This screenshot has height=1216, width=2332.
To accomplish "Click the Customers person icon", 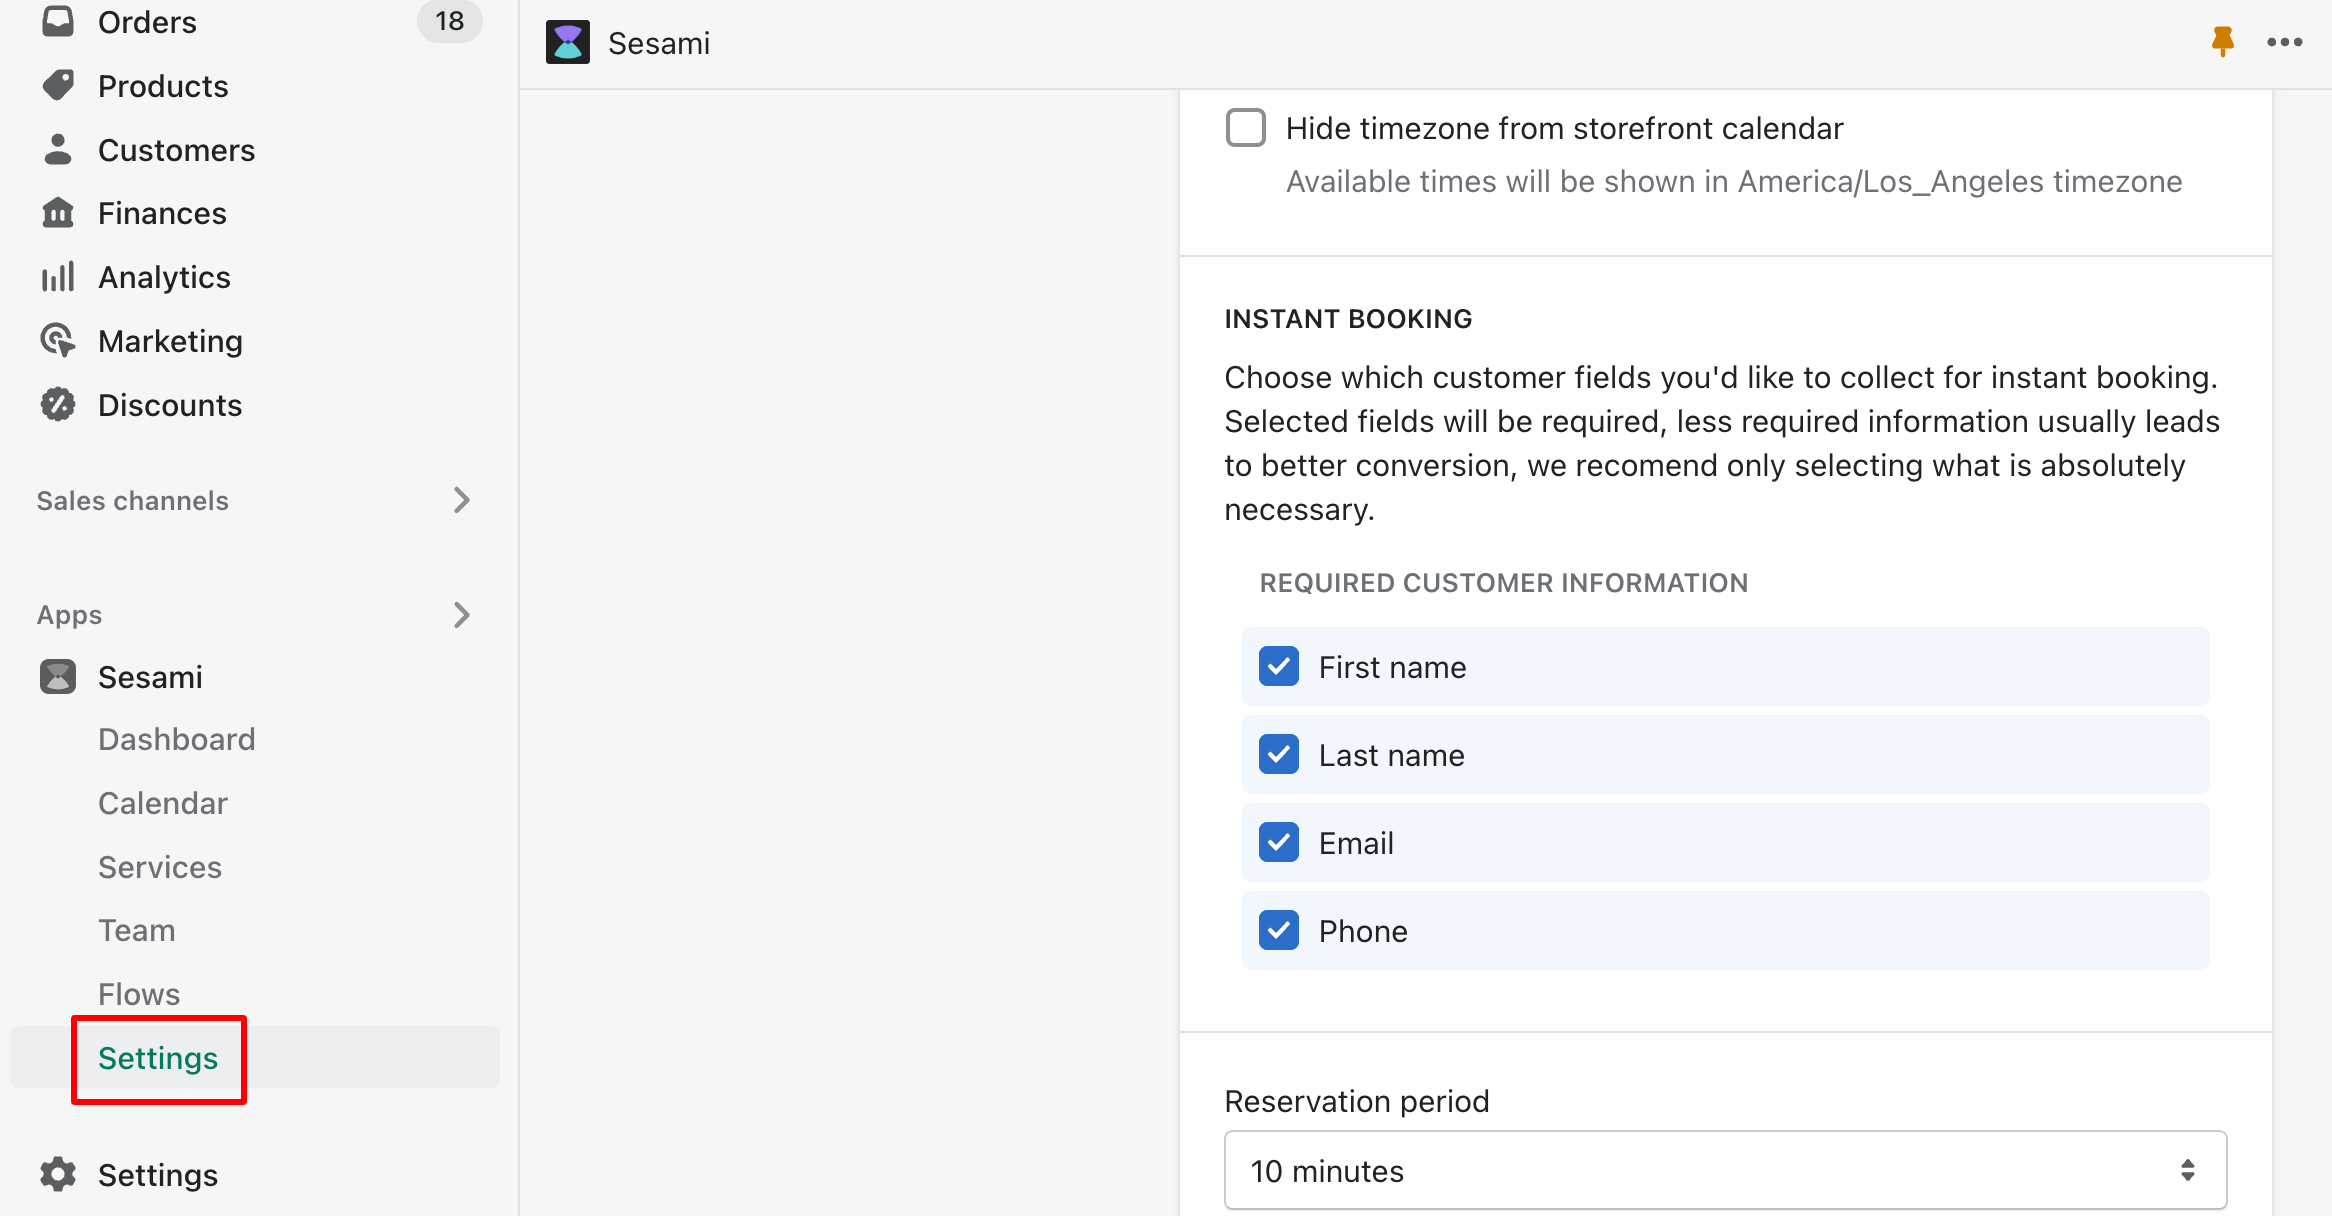I will 58,150.
